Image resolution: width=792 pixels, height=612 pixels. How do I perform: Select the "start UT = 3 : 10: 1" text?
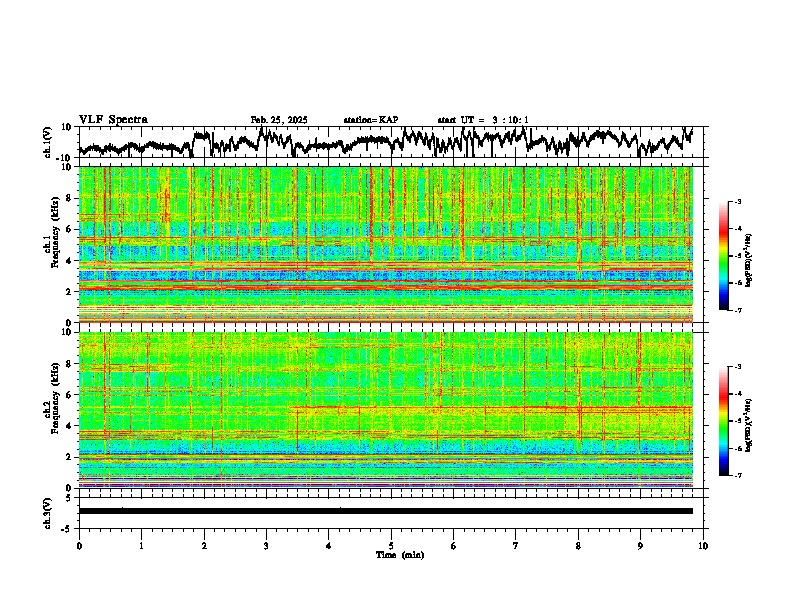[x=483, y=120]
